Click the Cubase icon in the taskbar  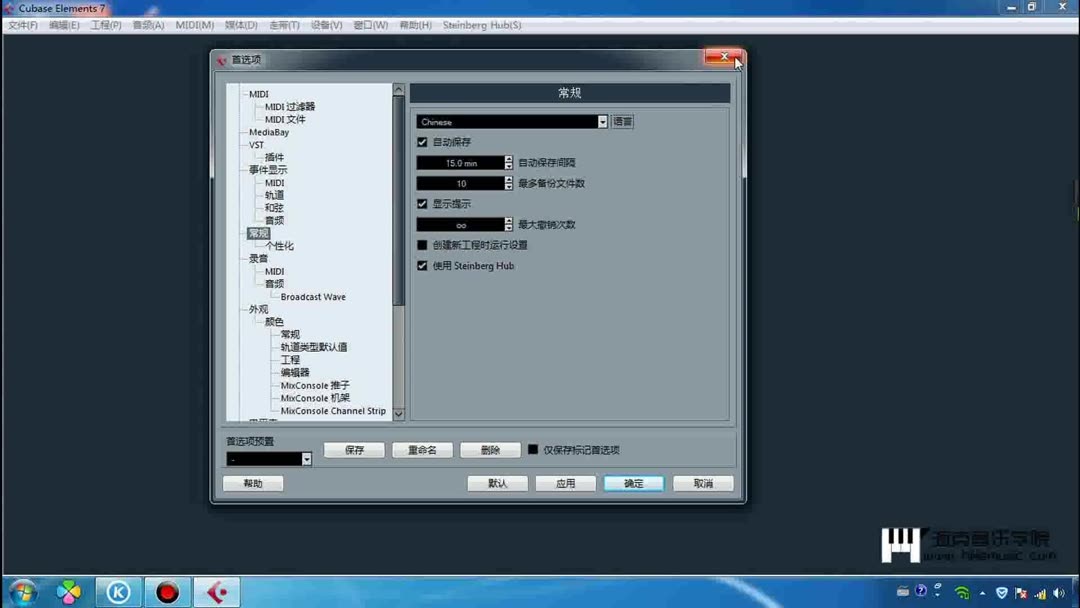(x=216, y=591)
